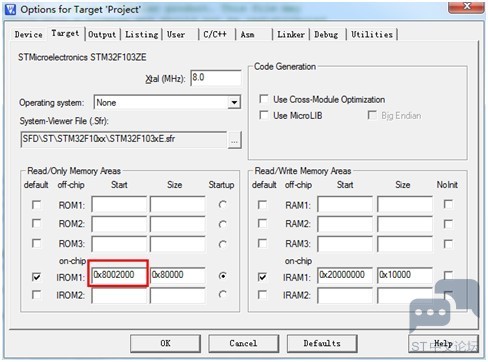
Task: Restore settings with Defaults button
Action: (322, 343)
